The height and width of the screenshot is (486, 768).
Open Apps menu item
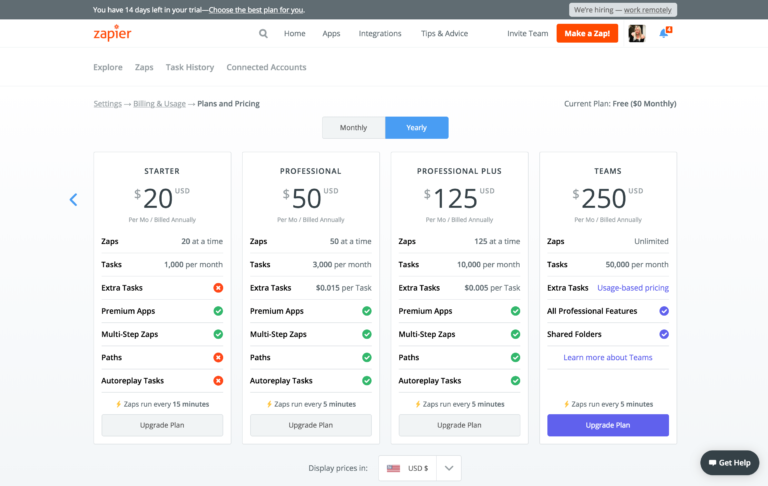pyautogui.click(x=331, y=33)
